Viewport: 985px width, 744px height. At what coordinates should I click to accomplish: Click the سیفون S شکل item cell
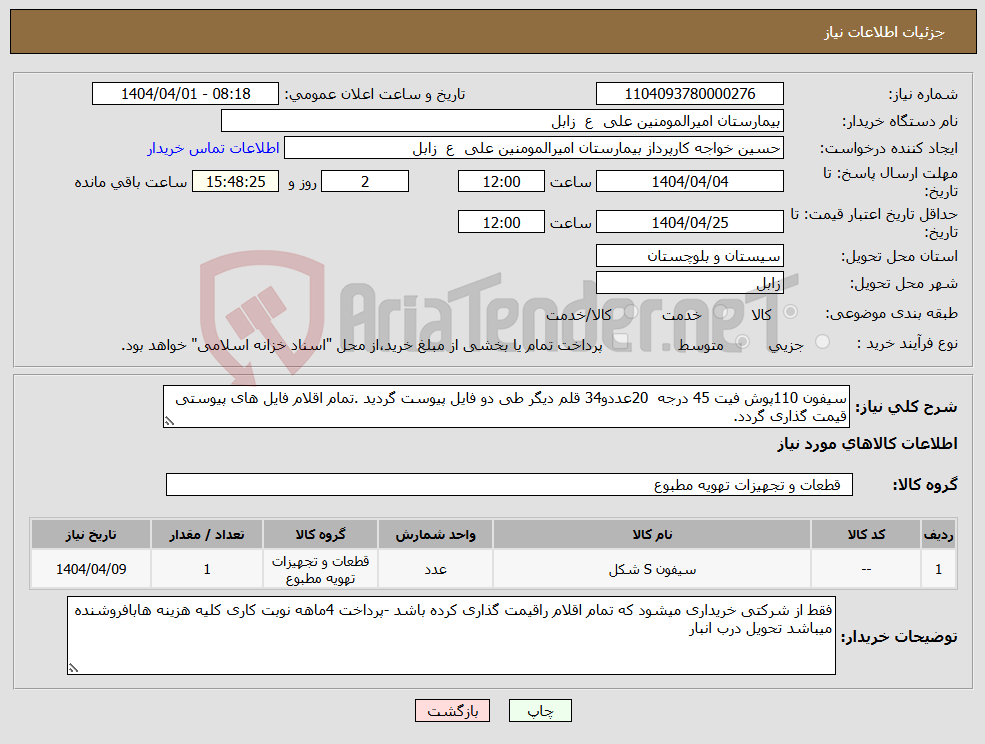pyautogui.click(x=652, y=569)
